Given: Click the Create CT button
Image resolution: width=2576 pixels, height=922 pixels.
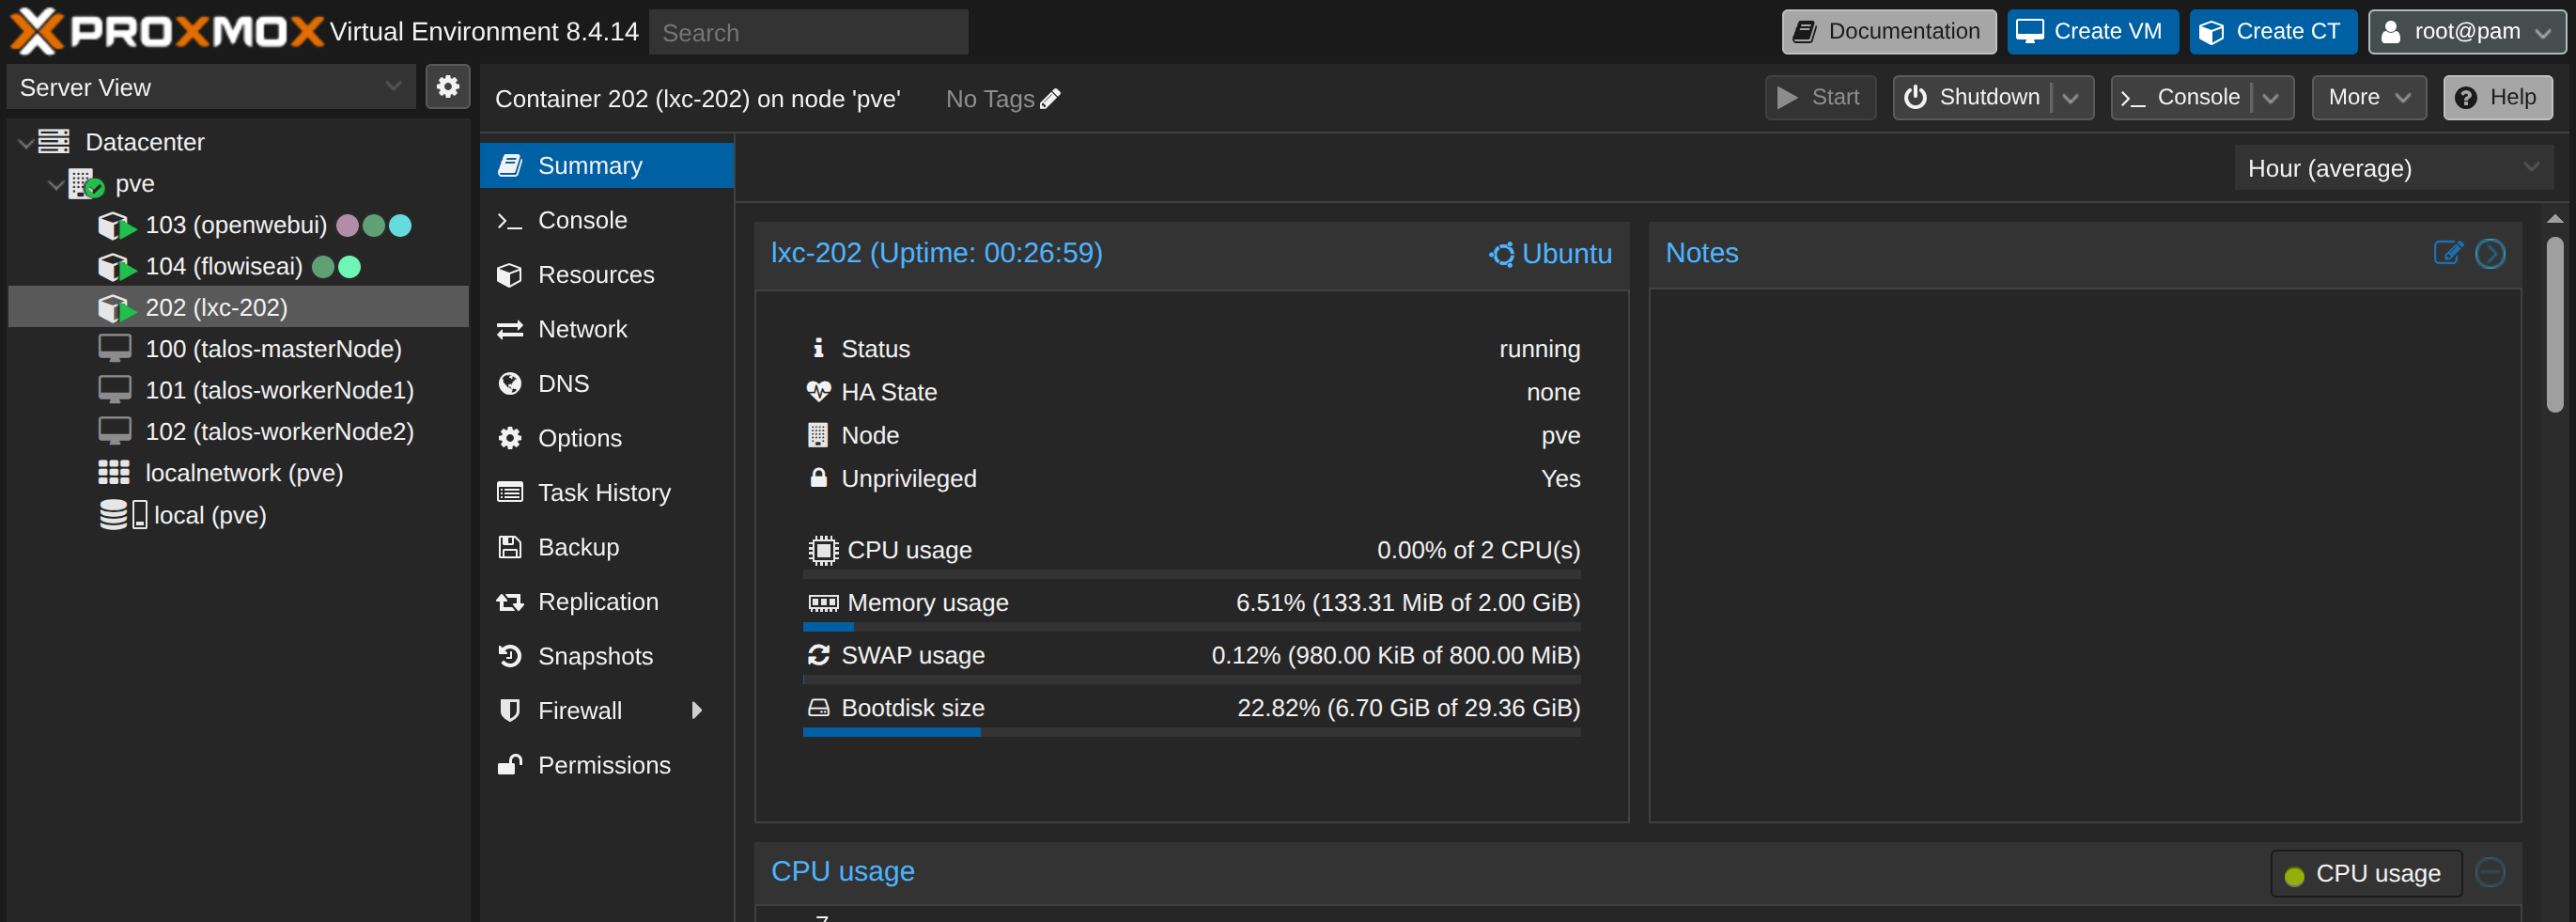Looking at the screenshot, I should 2273,32.
